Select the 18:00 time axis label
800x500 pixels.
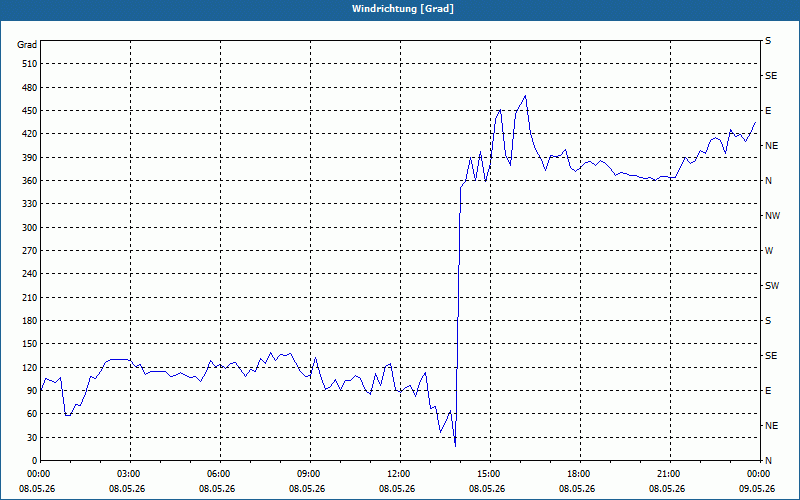point(580,474)
